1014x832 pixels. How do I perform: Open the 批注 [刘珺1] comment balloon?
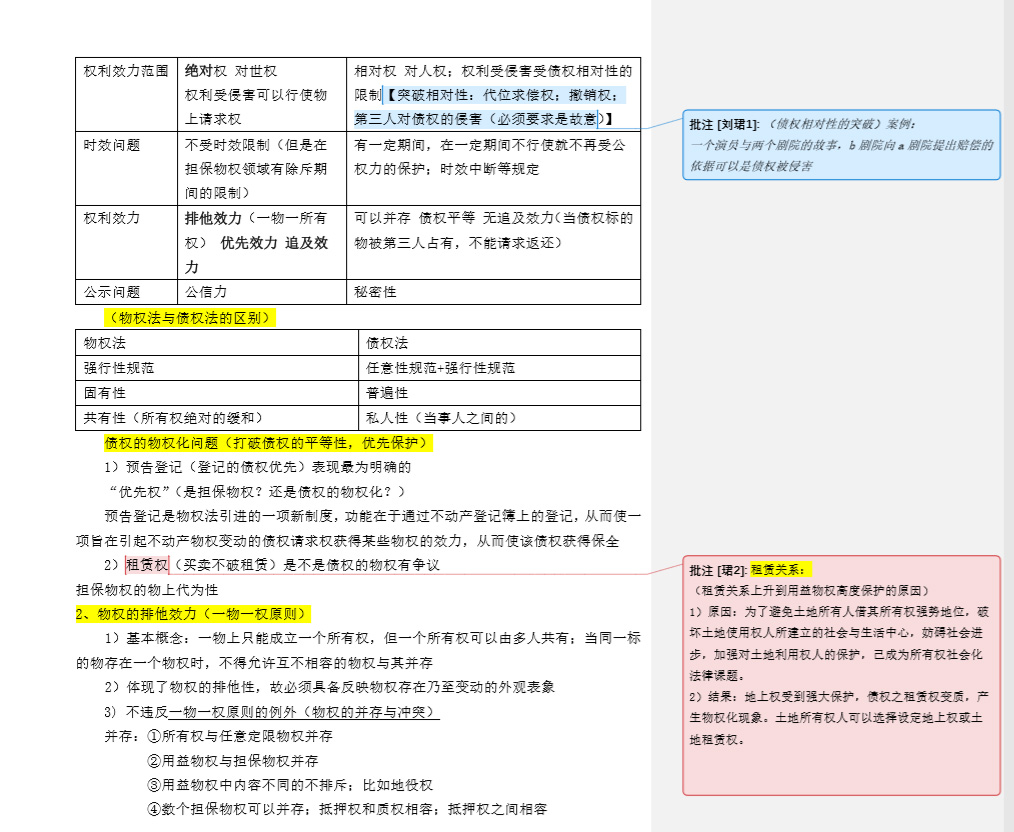point(840,145)
